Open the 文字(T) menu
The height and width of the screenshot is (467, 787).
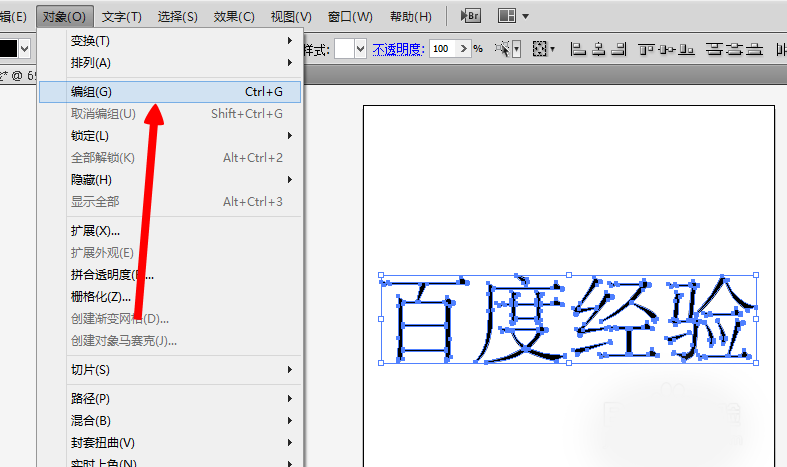point(122,17)
